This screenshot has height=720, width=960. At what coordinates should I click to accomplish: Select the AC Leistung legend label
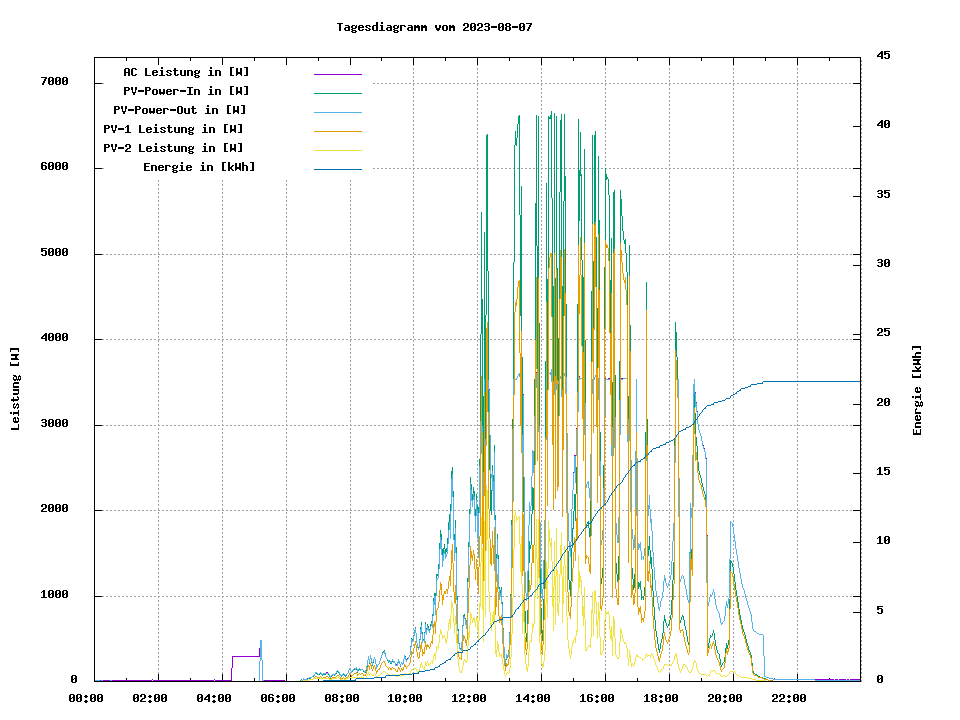[x=186, y=72]
